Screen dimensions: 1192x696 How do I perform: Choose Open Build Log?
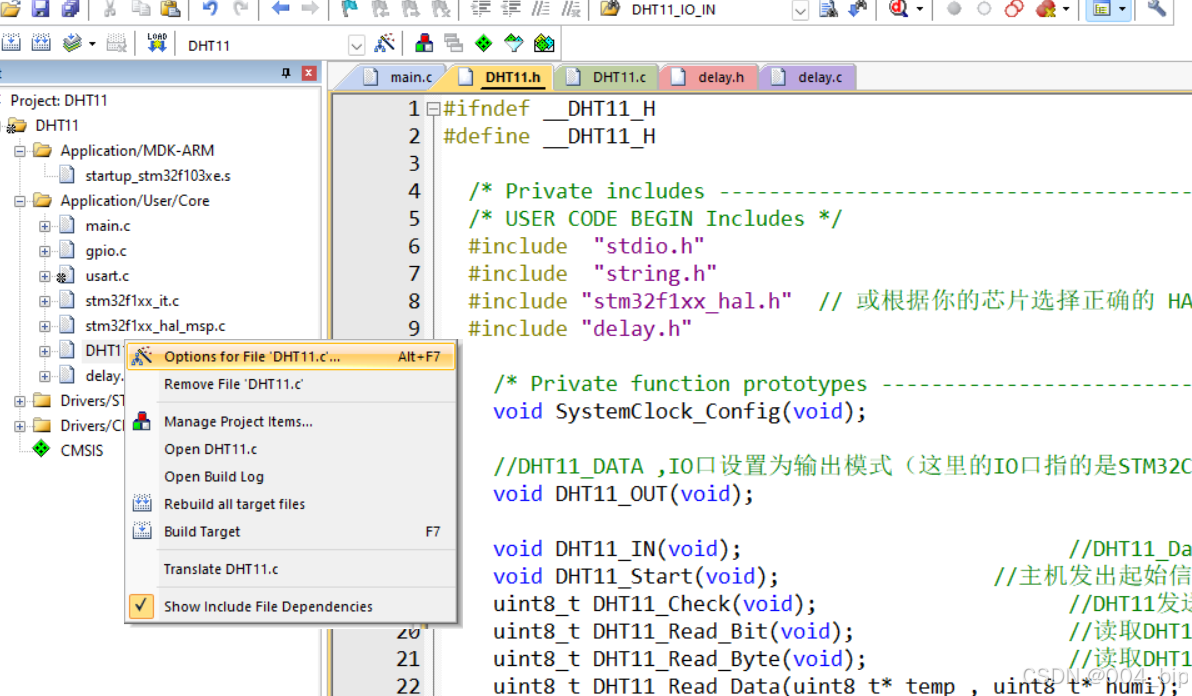291,476
